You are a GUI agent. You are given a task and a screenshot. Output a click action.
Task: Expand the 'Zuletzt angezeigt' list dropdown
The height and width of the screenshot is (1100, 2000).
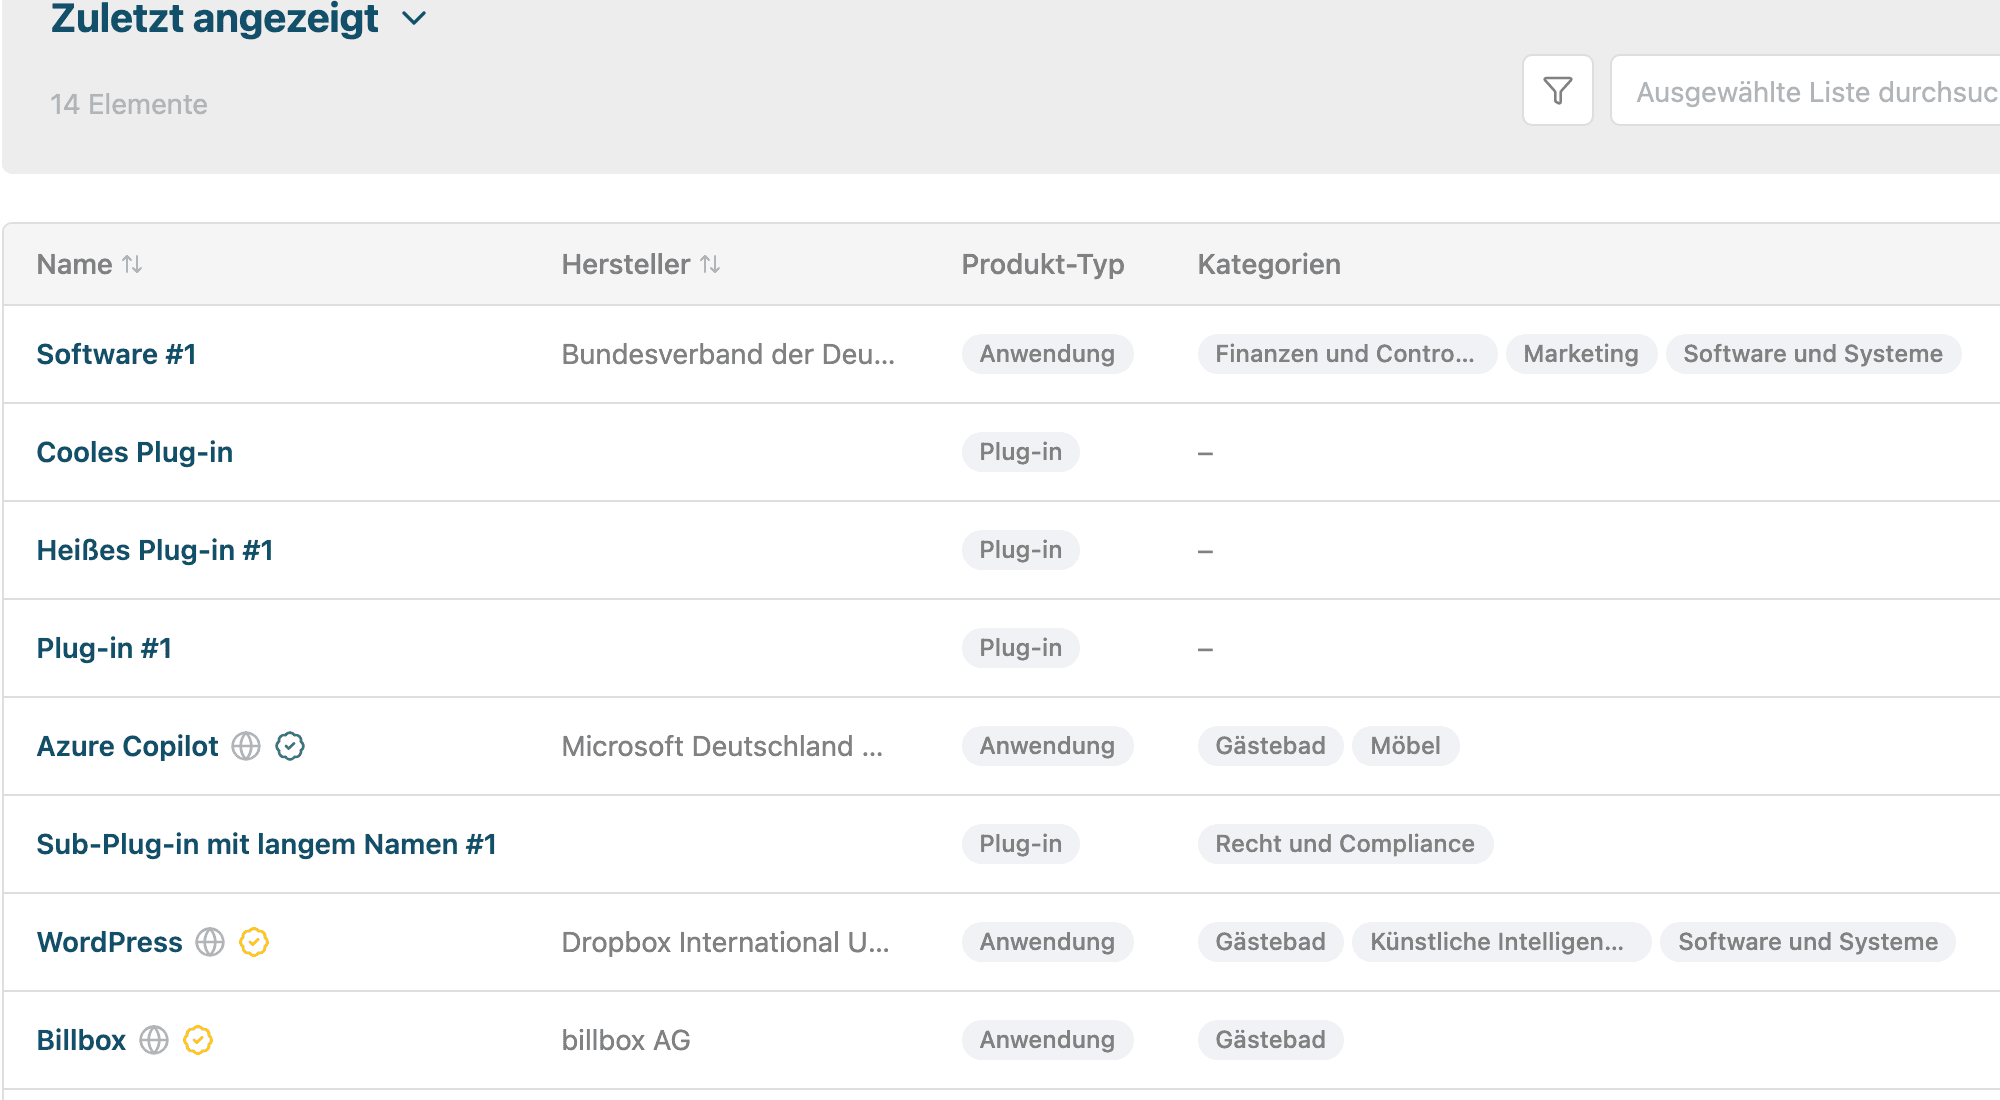click(414, 18)
